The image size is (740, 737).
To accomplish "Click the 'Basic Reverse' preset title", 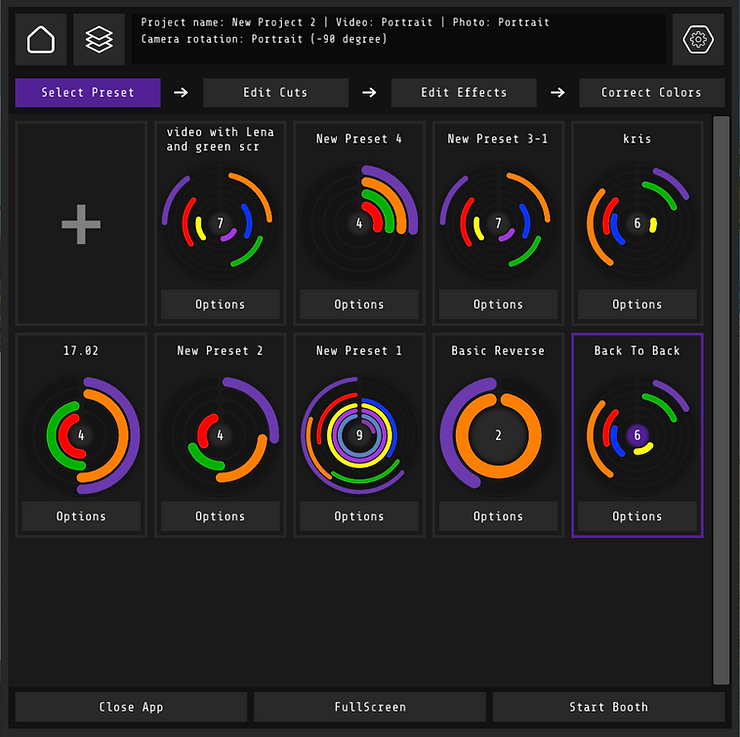I will pyautogui.click(x=498, y=351).
